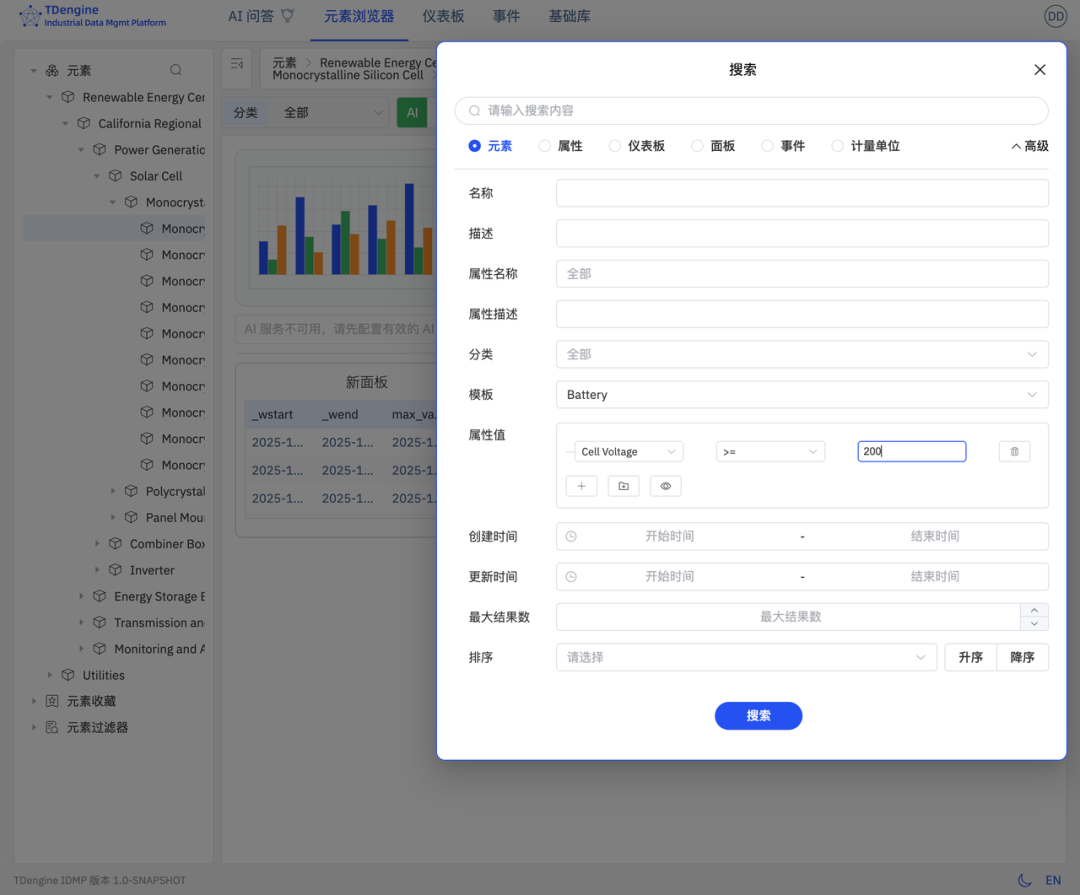Click the magnifier icon in the search box
1080x895 pixels.
(x=475, y=110)
